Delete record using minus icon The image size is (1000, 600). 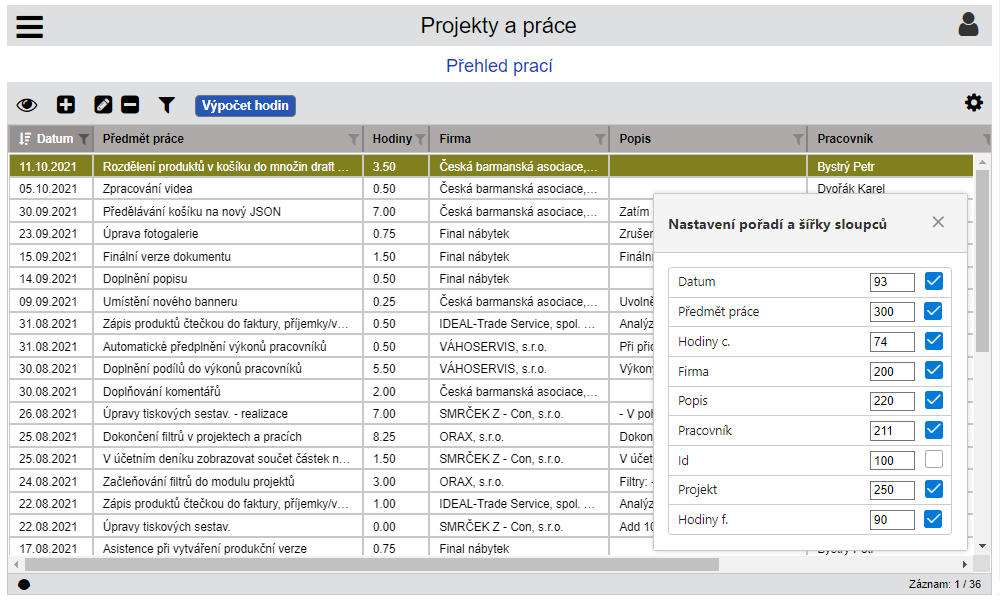pyautogui.click(x=130, y=104)
